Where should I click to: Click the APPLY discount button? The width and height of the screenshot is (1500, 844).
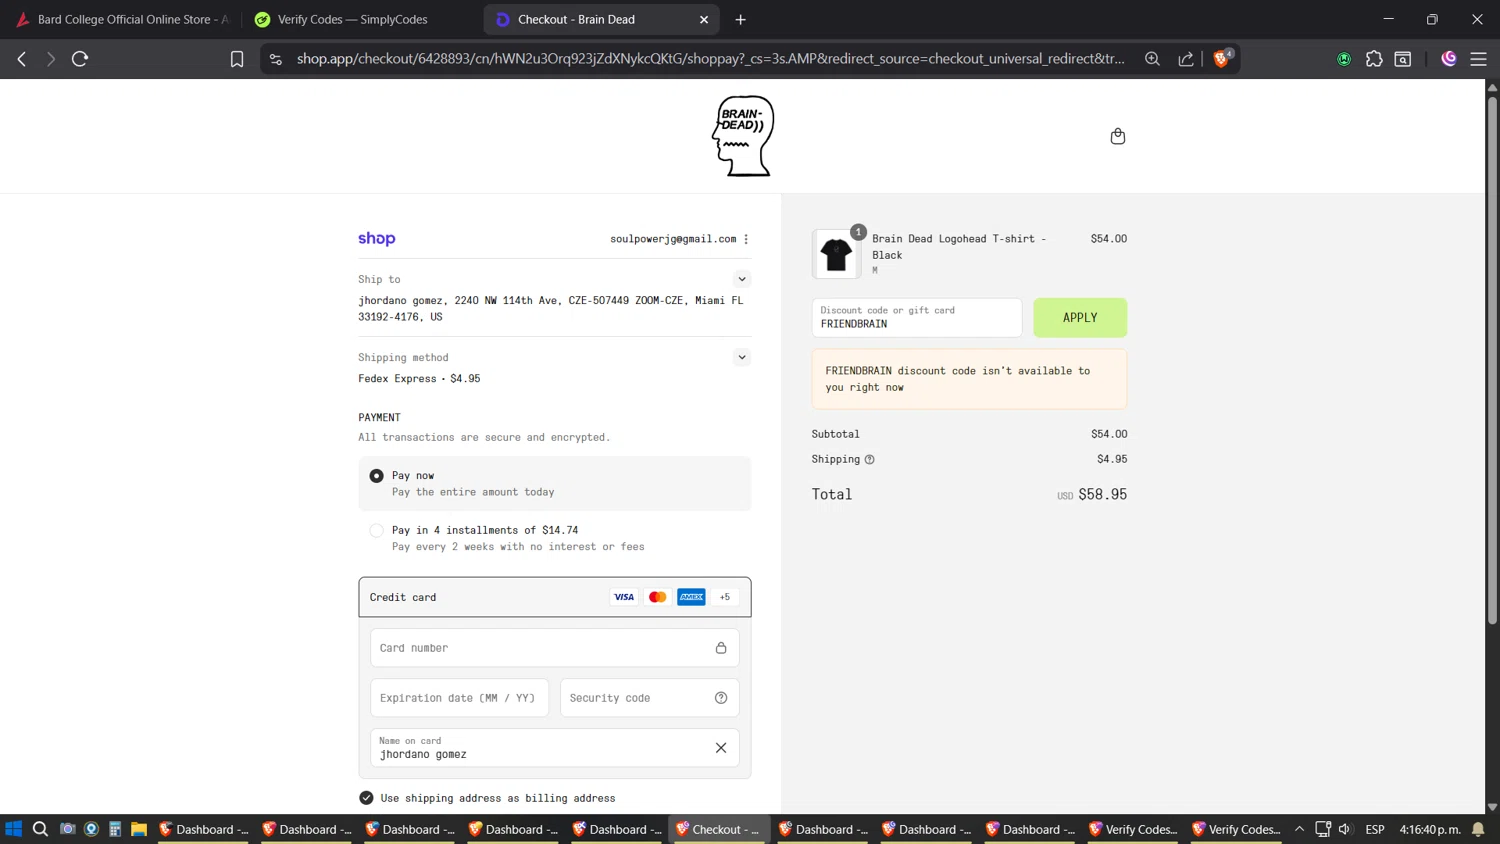pyautogui.click(x=1080, y=318)
